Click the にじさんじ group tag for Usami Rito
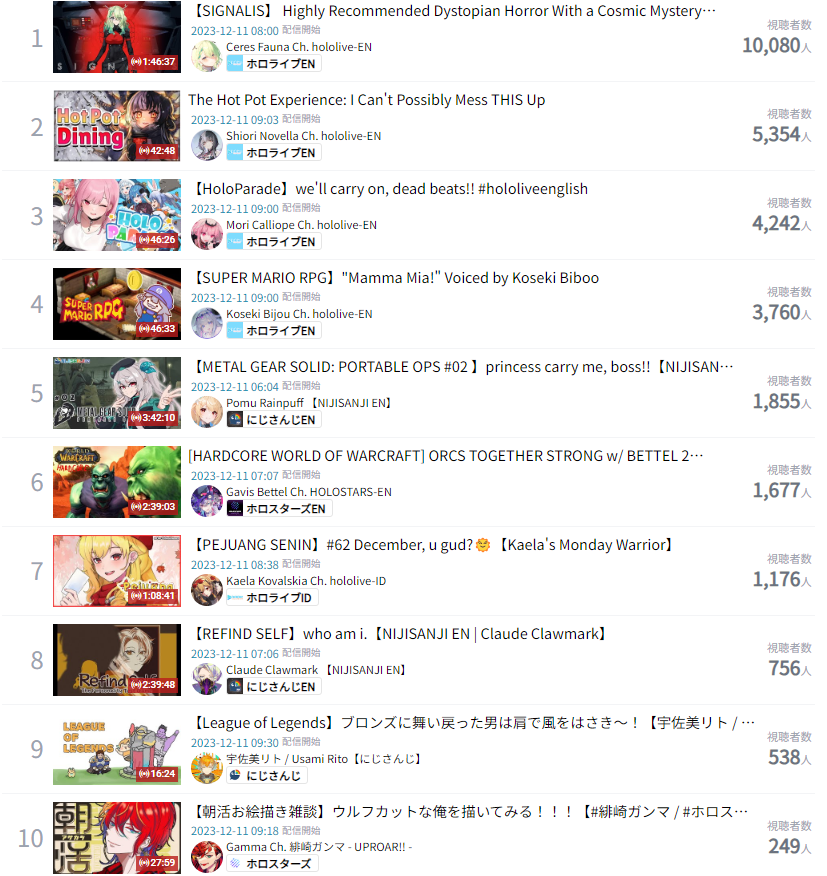827x876 pixels. [x=267, y=775]
